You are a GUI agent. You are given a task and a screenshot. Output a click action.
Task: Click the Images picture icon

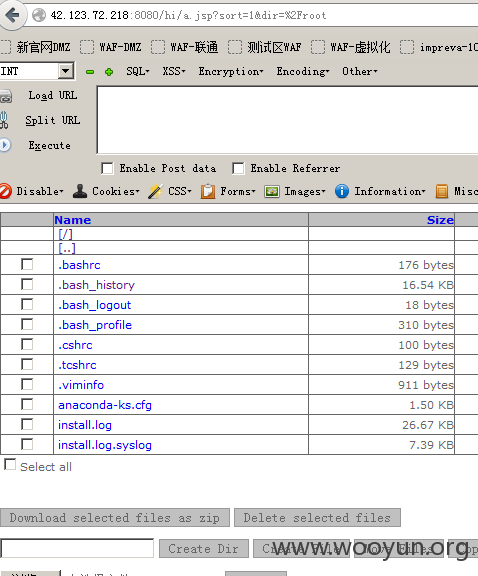272,191
